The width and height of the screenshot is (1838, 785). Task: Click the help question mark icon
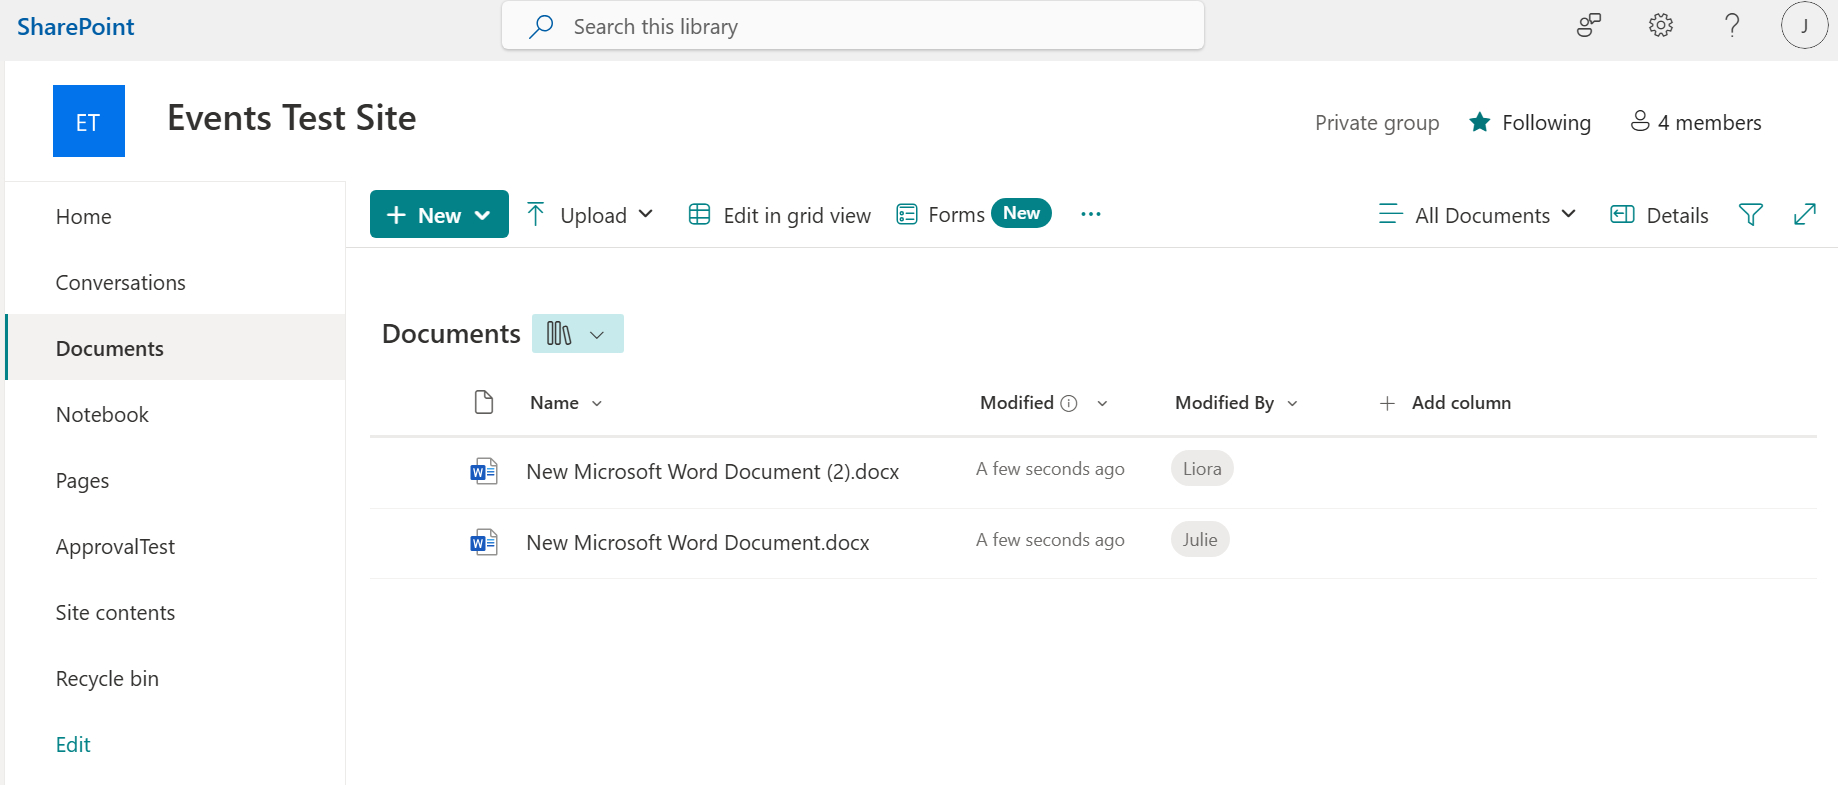pos(1732,25)
